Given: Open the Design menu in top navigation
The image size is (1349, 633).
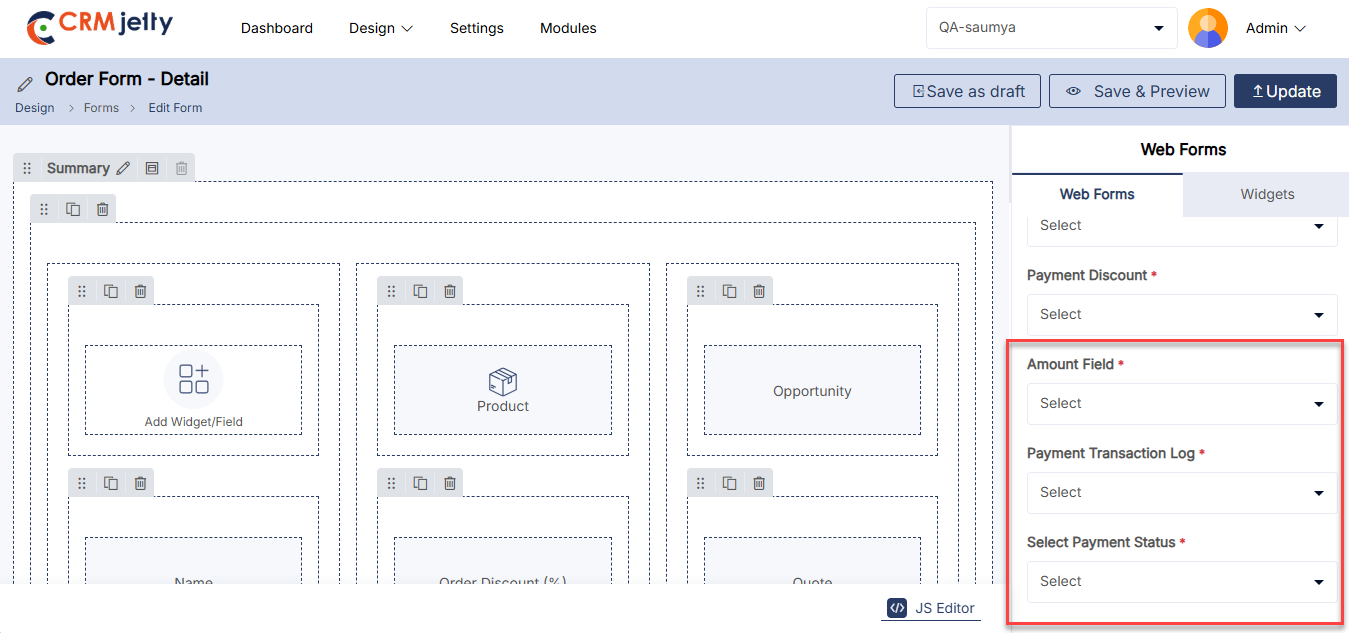Looking at the screenshot, I should (x=380, y=28).
